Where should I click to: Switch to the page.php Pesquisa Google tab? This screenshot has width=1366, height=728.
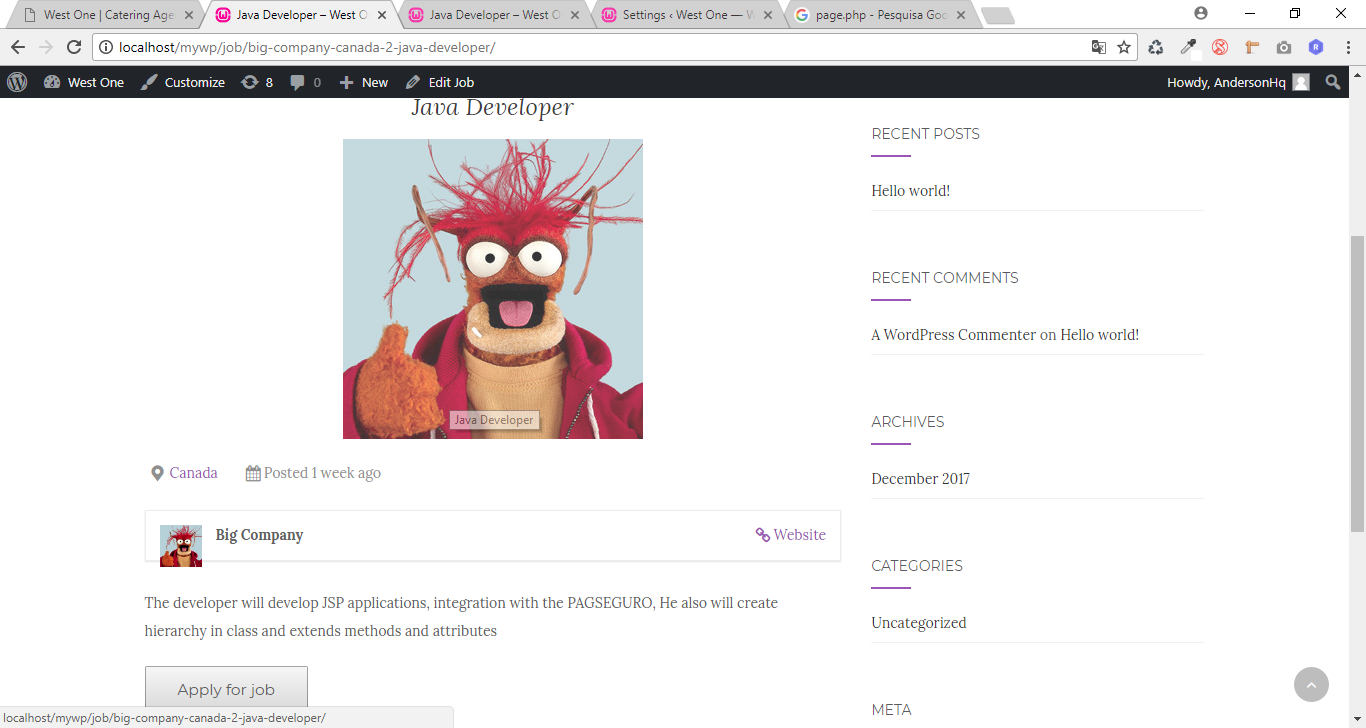[x=880, y=15]
